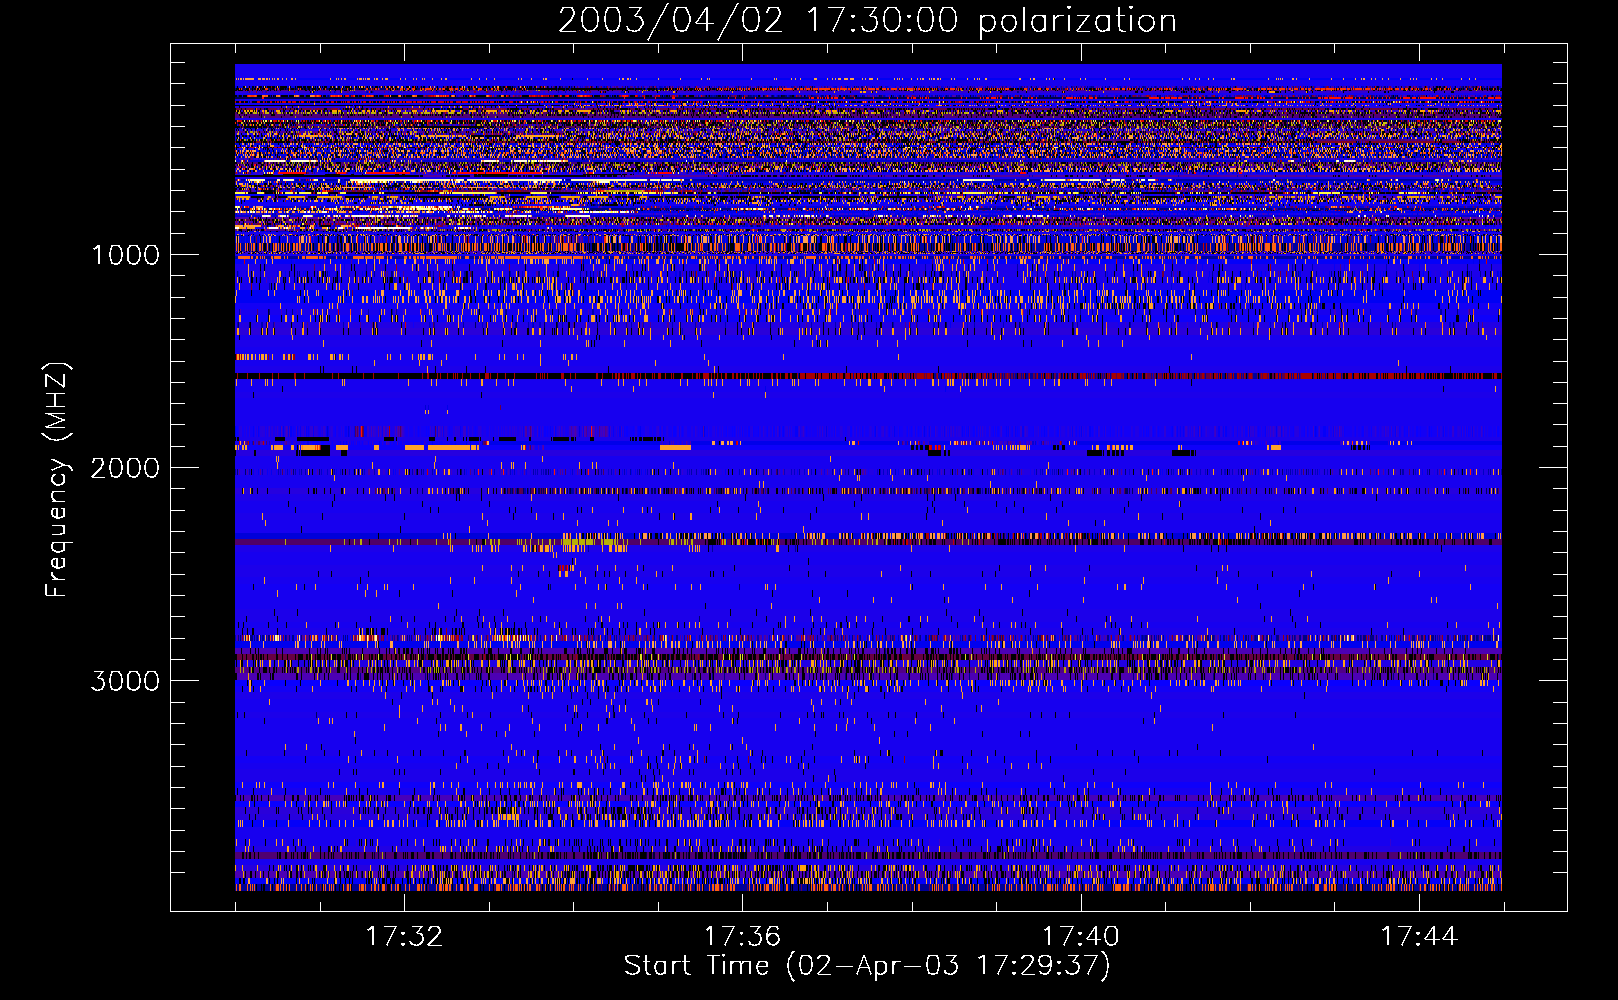Click the 17:40 time axis label

pos(1080,937)
